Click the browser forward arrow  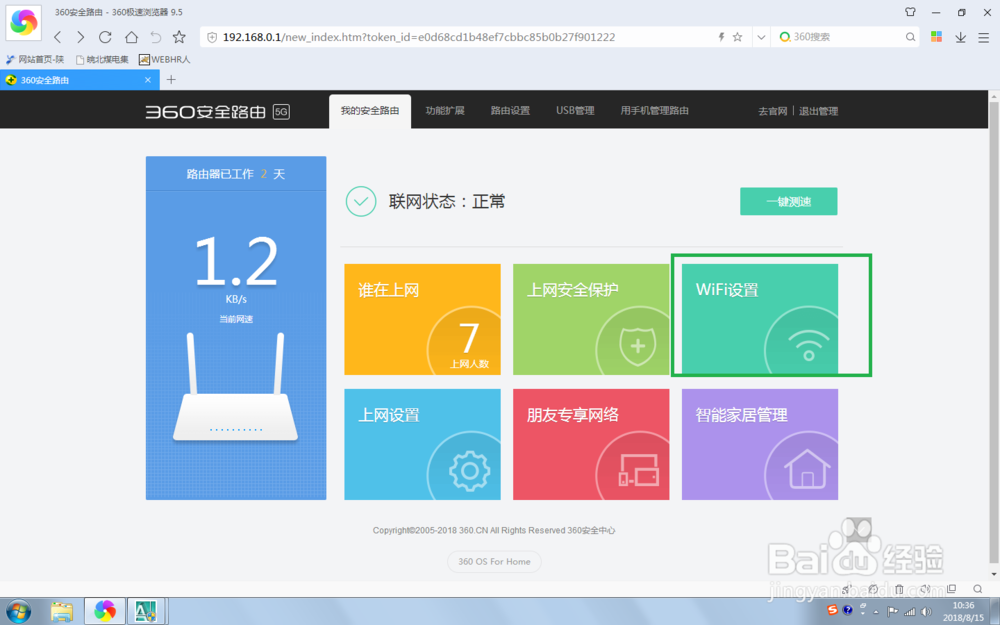pos(80,37)
